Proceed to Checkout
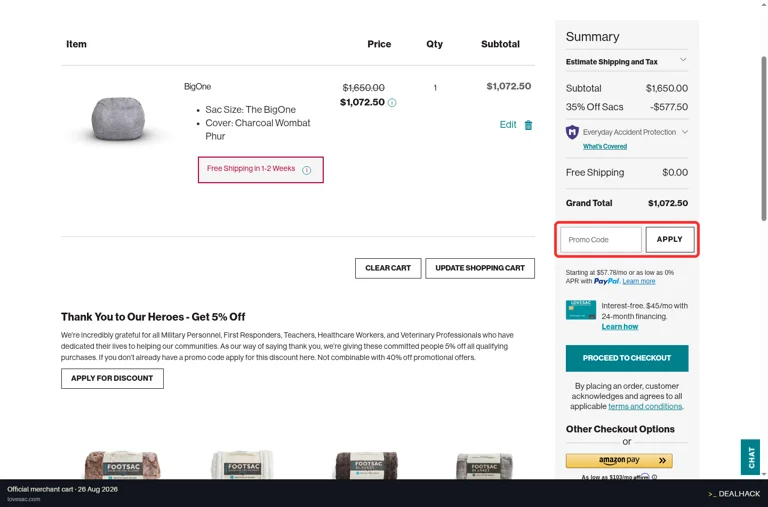Image resolution: width=768 pixels, height=507 pixels. [627, 358]
